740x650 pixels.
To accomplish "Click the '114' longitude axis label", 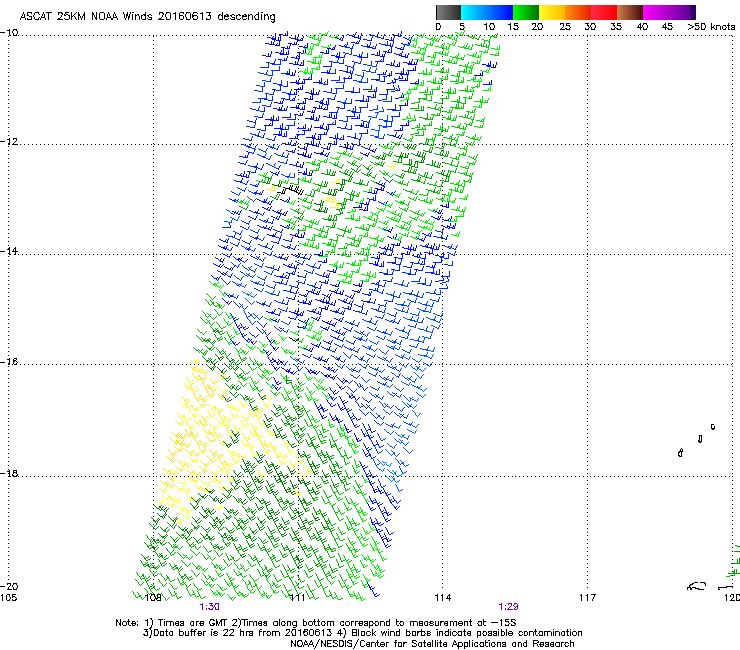I will pyautogui.click(x=443, y=598).
